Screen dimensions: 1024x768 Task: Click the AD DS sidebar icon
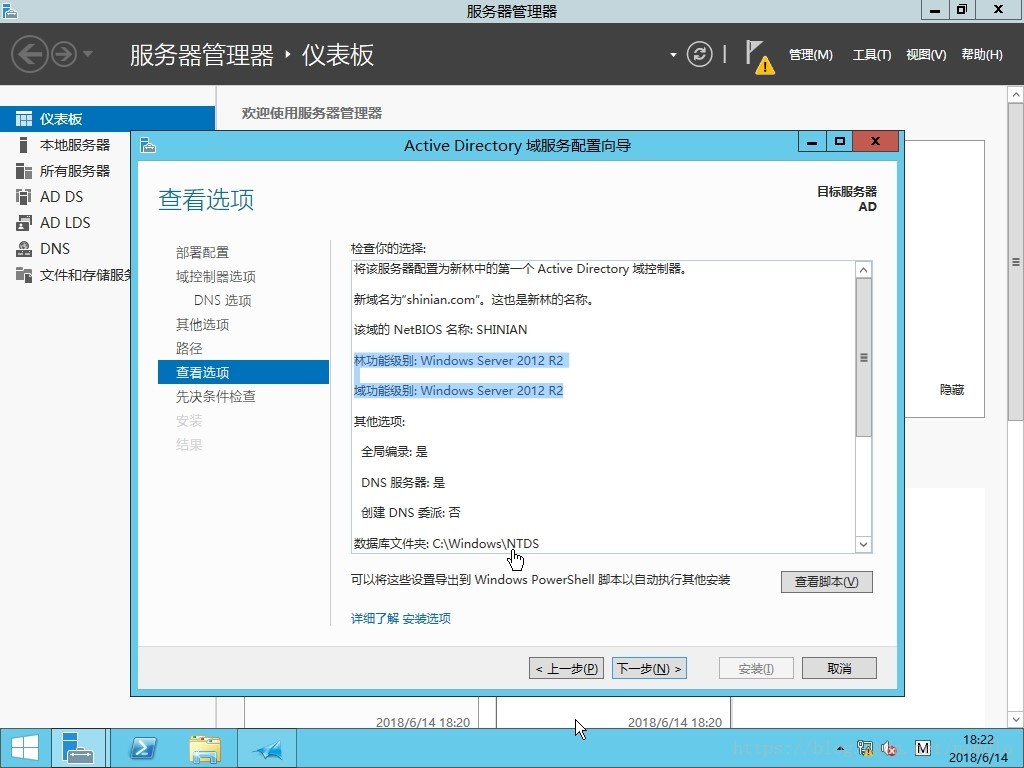coord(24,197)
